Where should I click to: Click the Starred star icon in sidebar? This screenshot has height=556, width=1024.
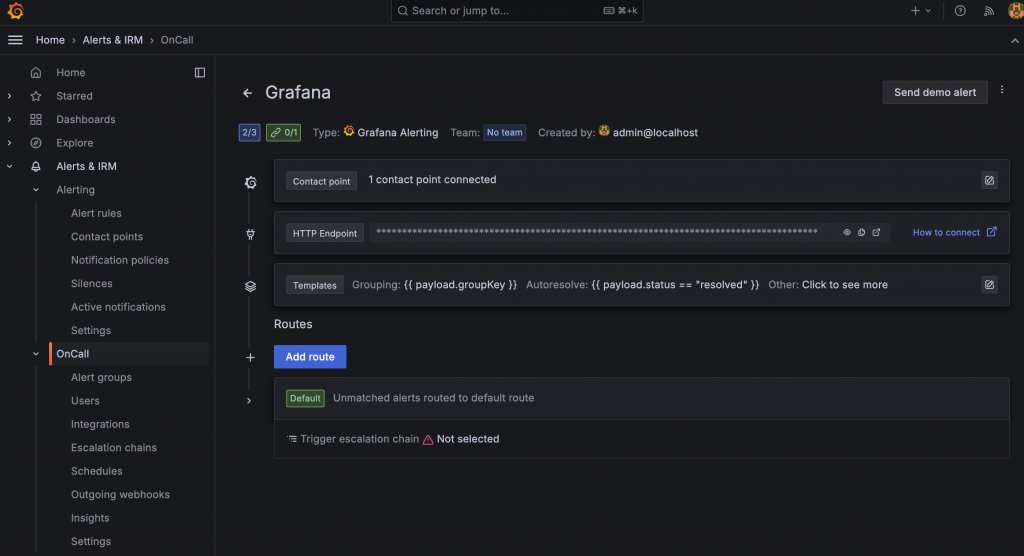pos(36,96)
